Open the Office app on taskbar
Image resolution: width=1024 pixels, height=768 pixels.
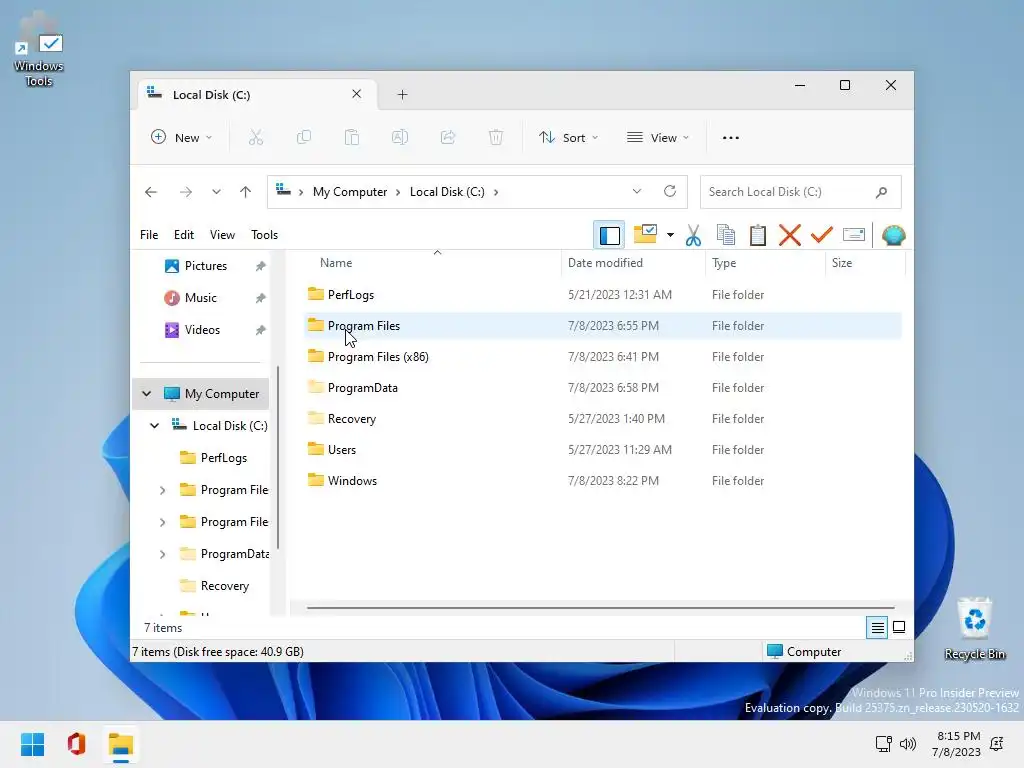[x=76, y=744]
